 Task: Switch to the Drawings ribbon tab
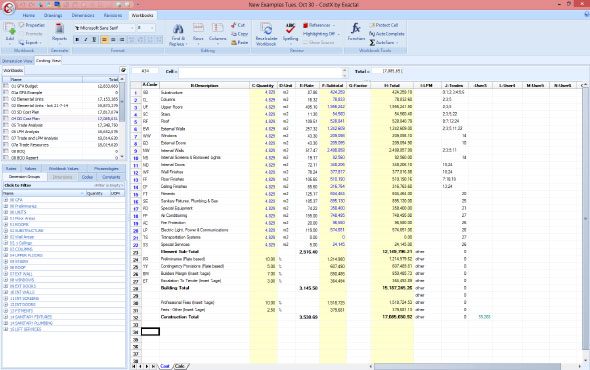tap(53, 15)
